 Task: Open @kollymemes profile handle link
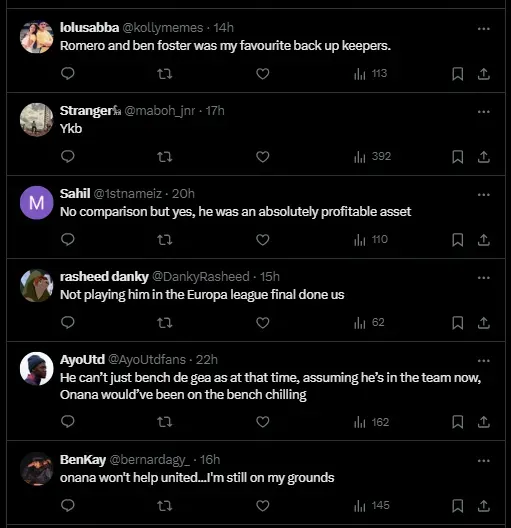pos(163,28)
